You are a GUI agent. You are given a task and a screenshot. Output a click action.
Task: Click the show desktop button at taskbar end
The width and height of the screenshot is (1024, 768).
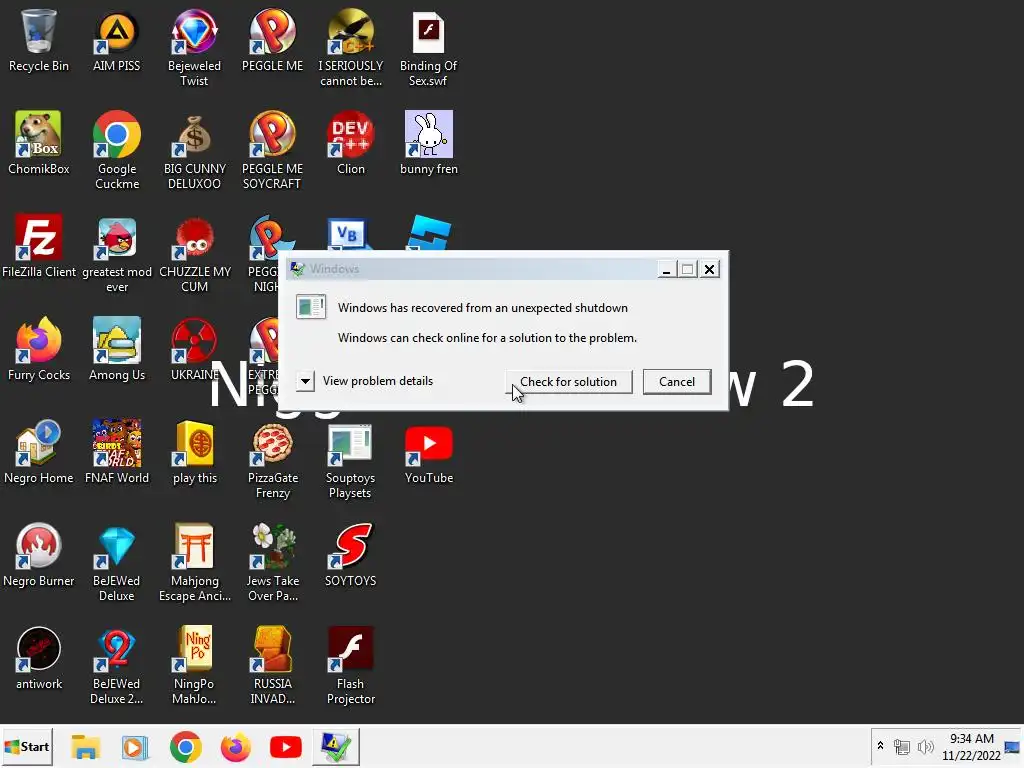(1013, 746)
